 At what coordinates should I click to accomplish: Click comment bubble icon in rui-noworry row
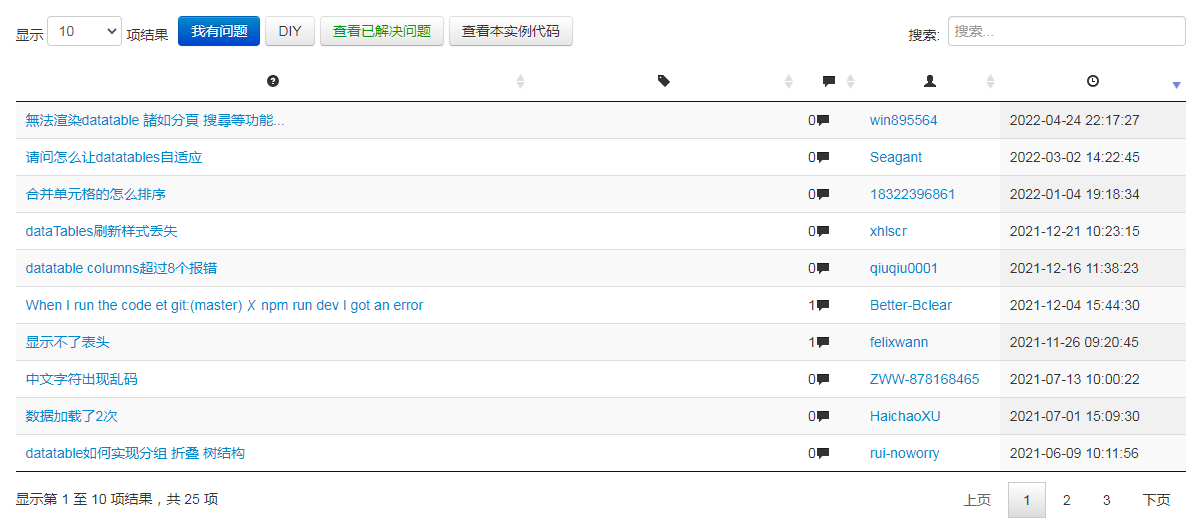pos(823,454)
